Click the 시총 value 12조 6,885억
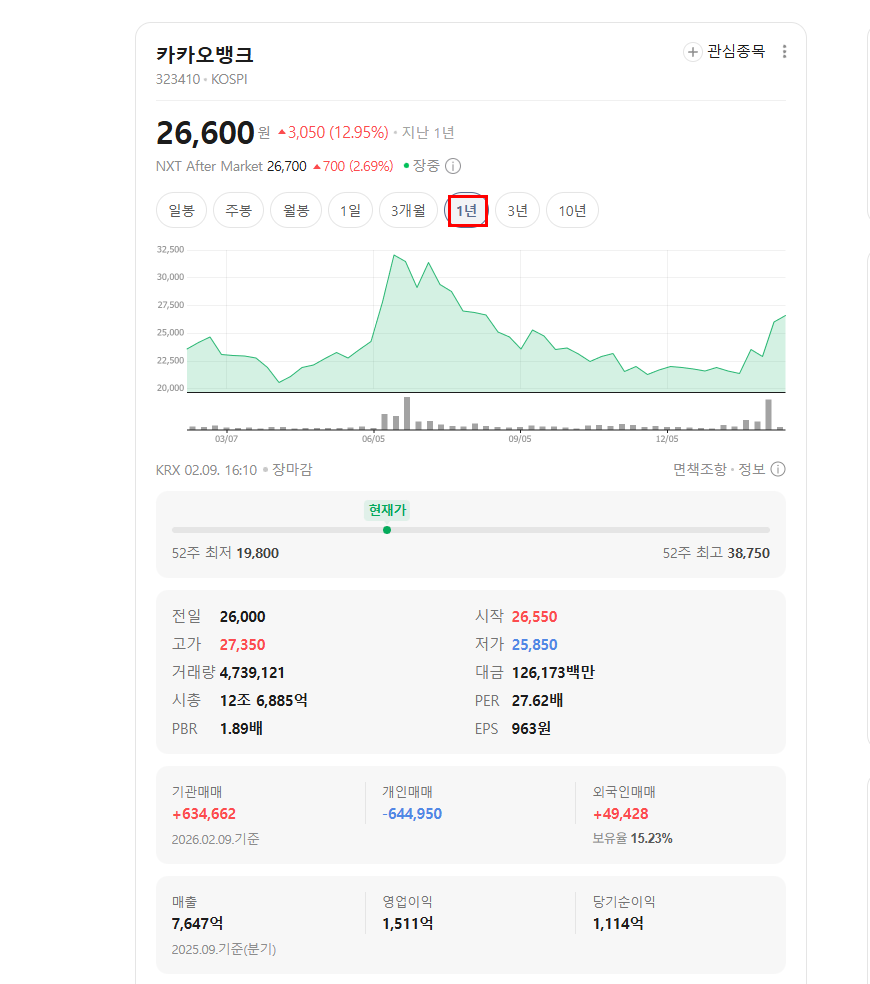The width and height of the screenshot is (870, 984). click(x=264, y=700)
